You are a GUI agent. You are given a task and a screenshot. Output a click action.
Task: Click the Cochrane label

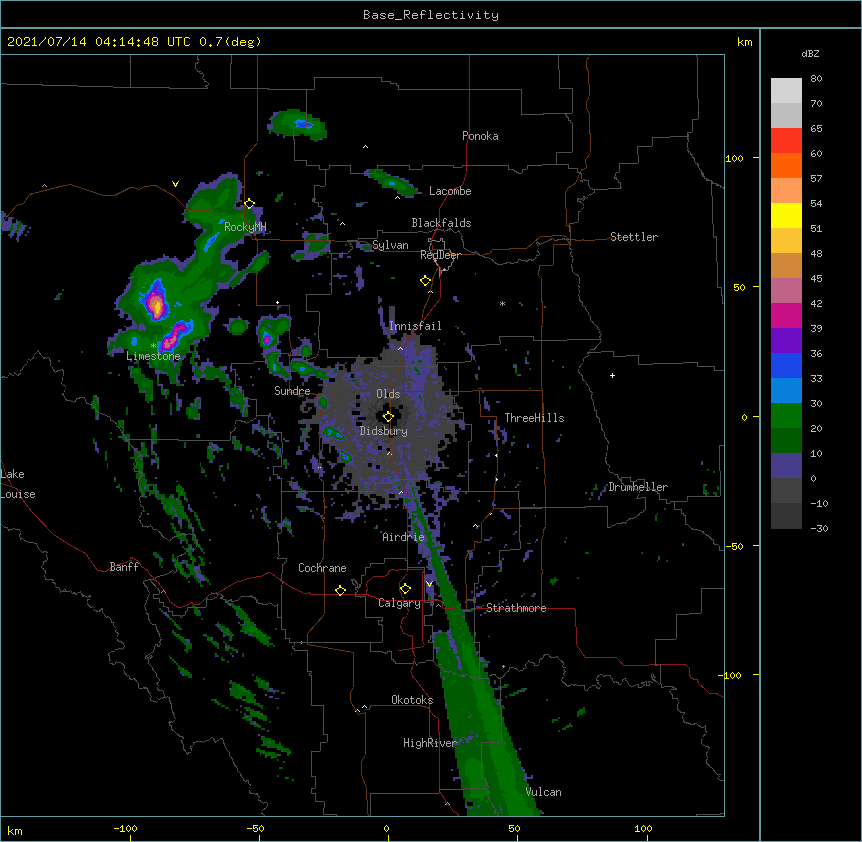pos(322,568)
